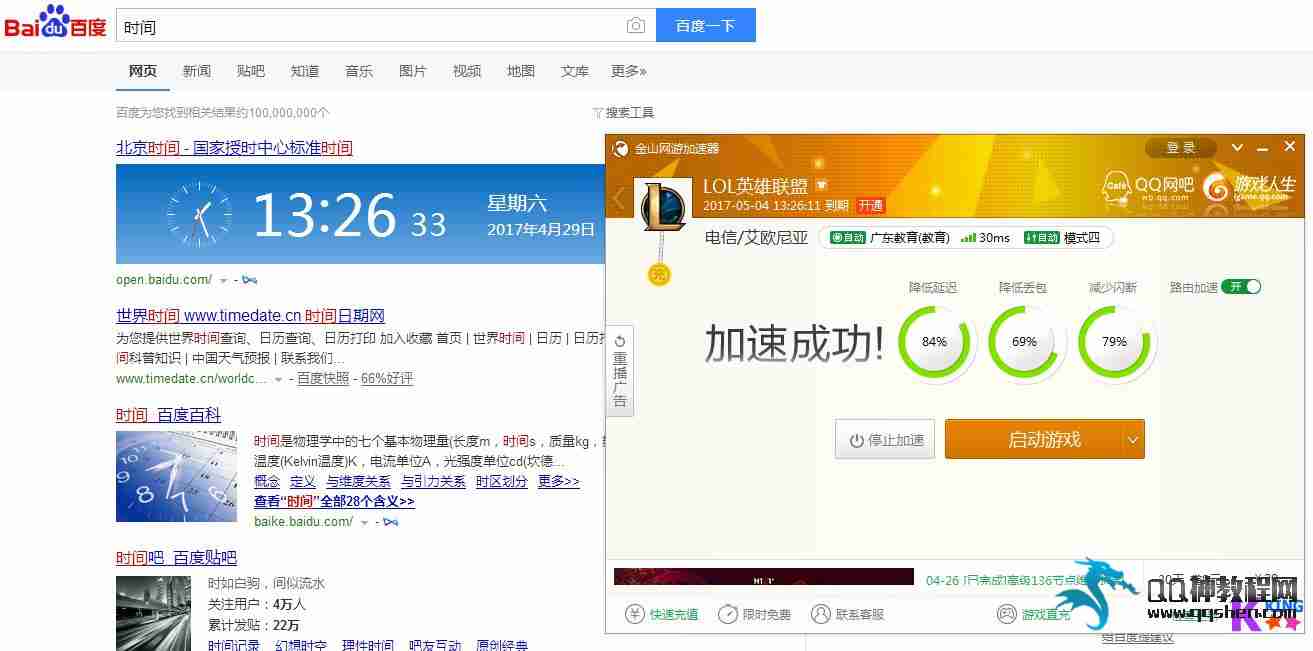Click the paw icon after baike.baidu.com
Screen dimensions: 1313x651
coord(391,522)
